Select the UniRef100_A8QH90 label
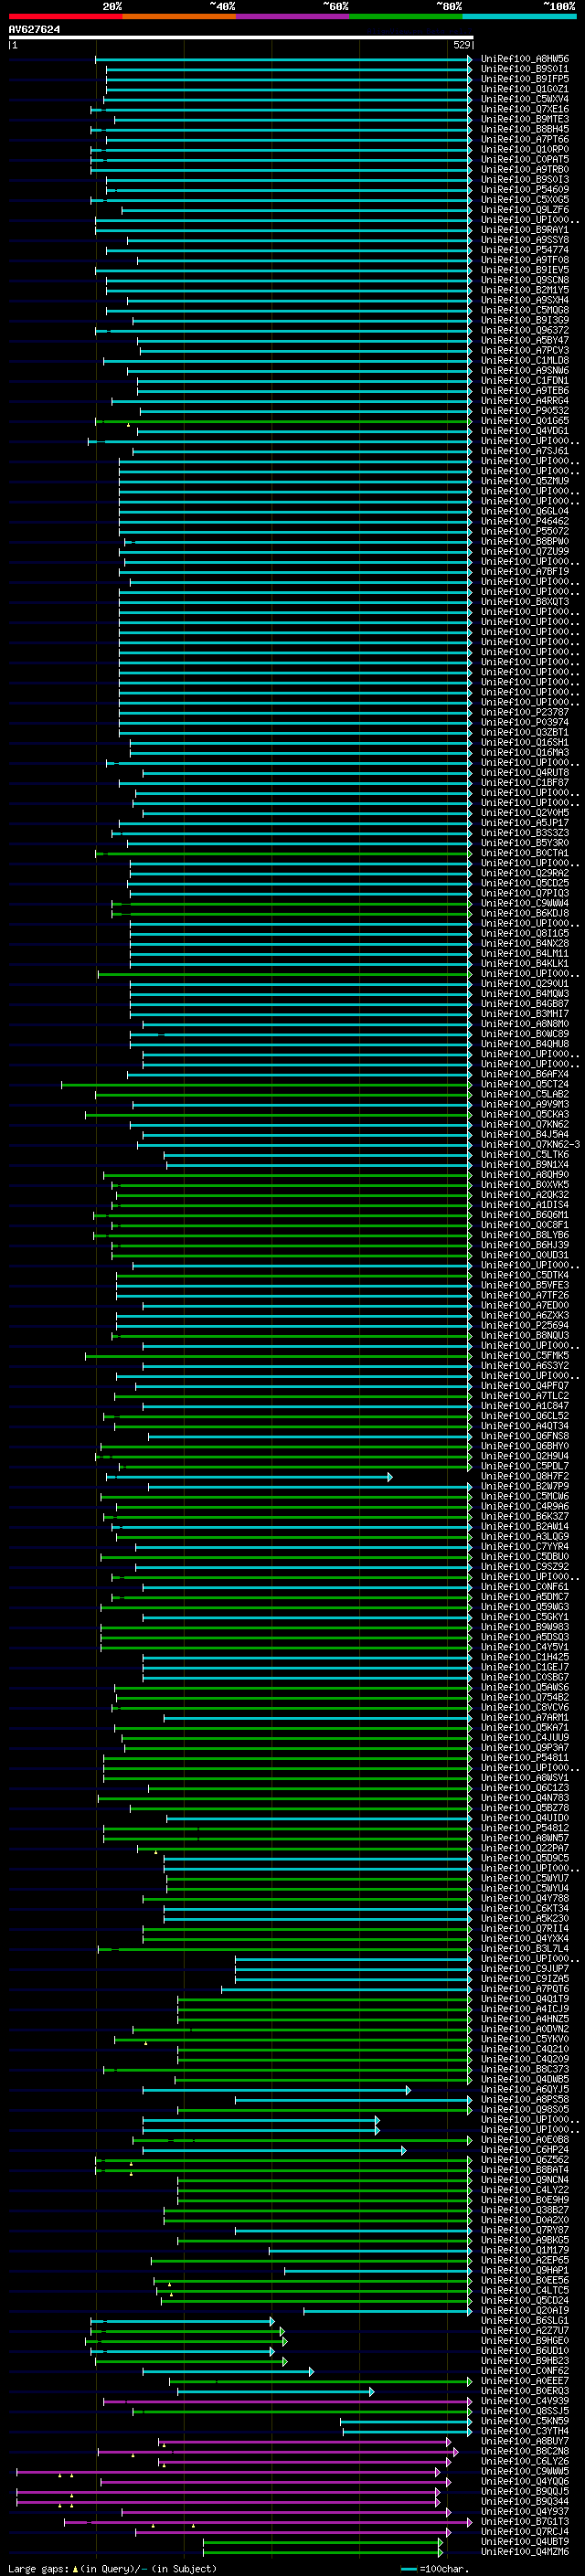The height and width of the screenshot is (2576, 585). coord(525,1175)
